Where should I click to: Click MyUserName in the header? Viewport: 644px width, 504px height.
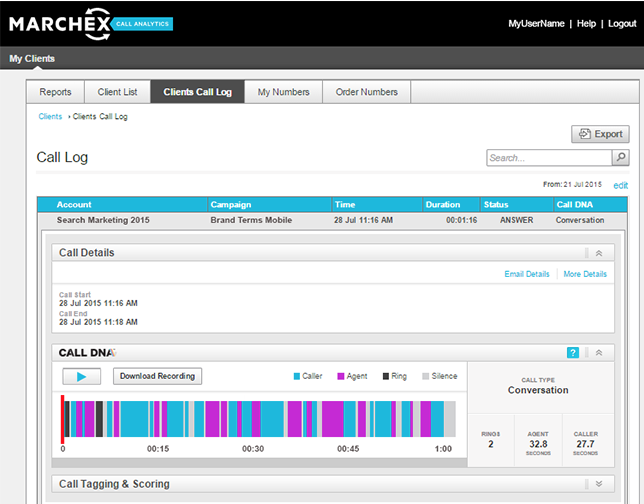click(536, 24)
